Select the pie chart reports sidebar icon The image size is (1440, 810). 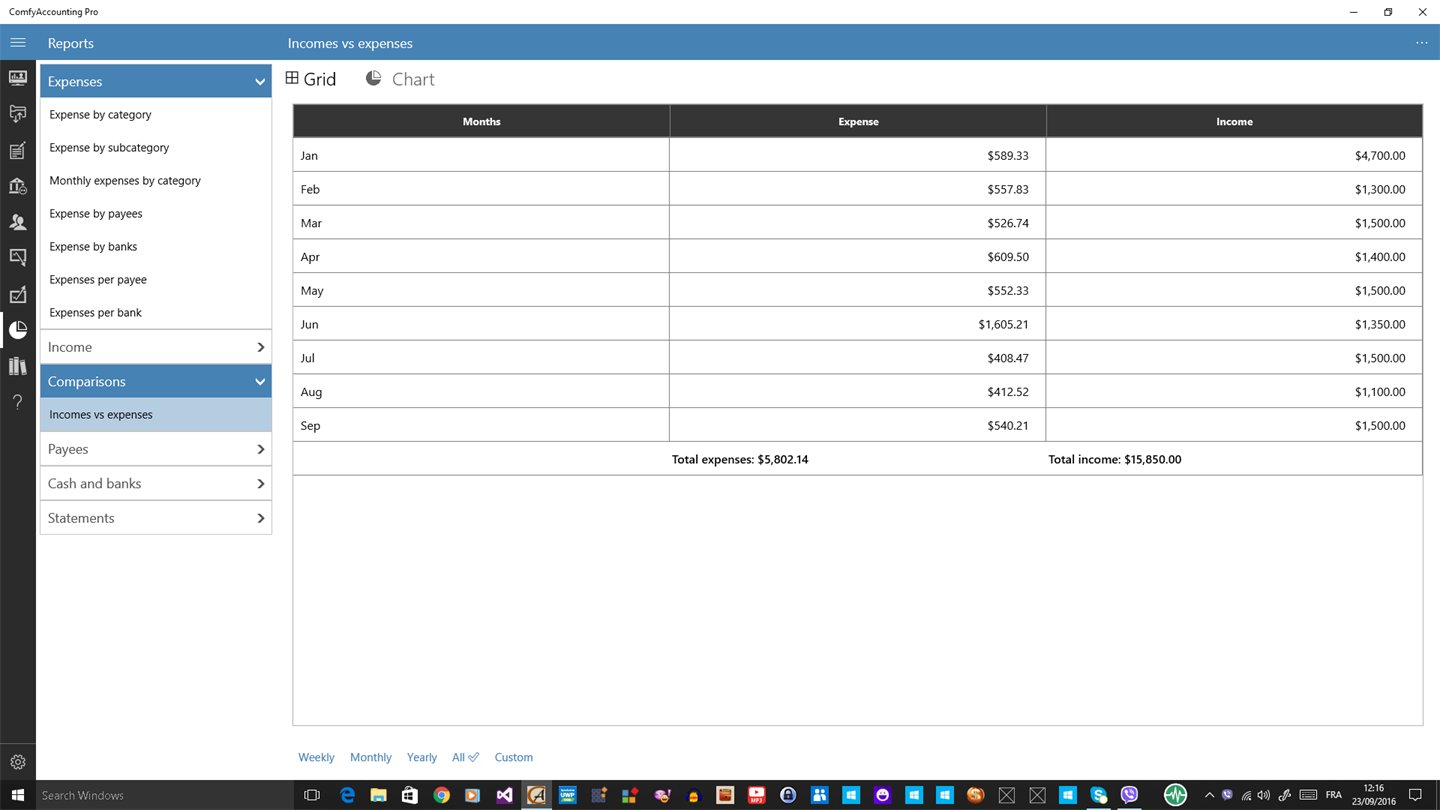click(18, 330)
